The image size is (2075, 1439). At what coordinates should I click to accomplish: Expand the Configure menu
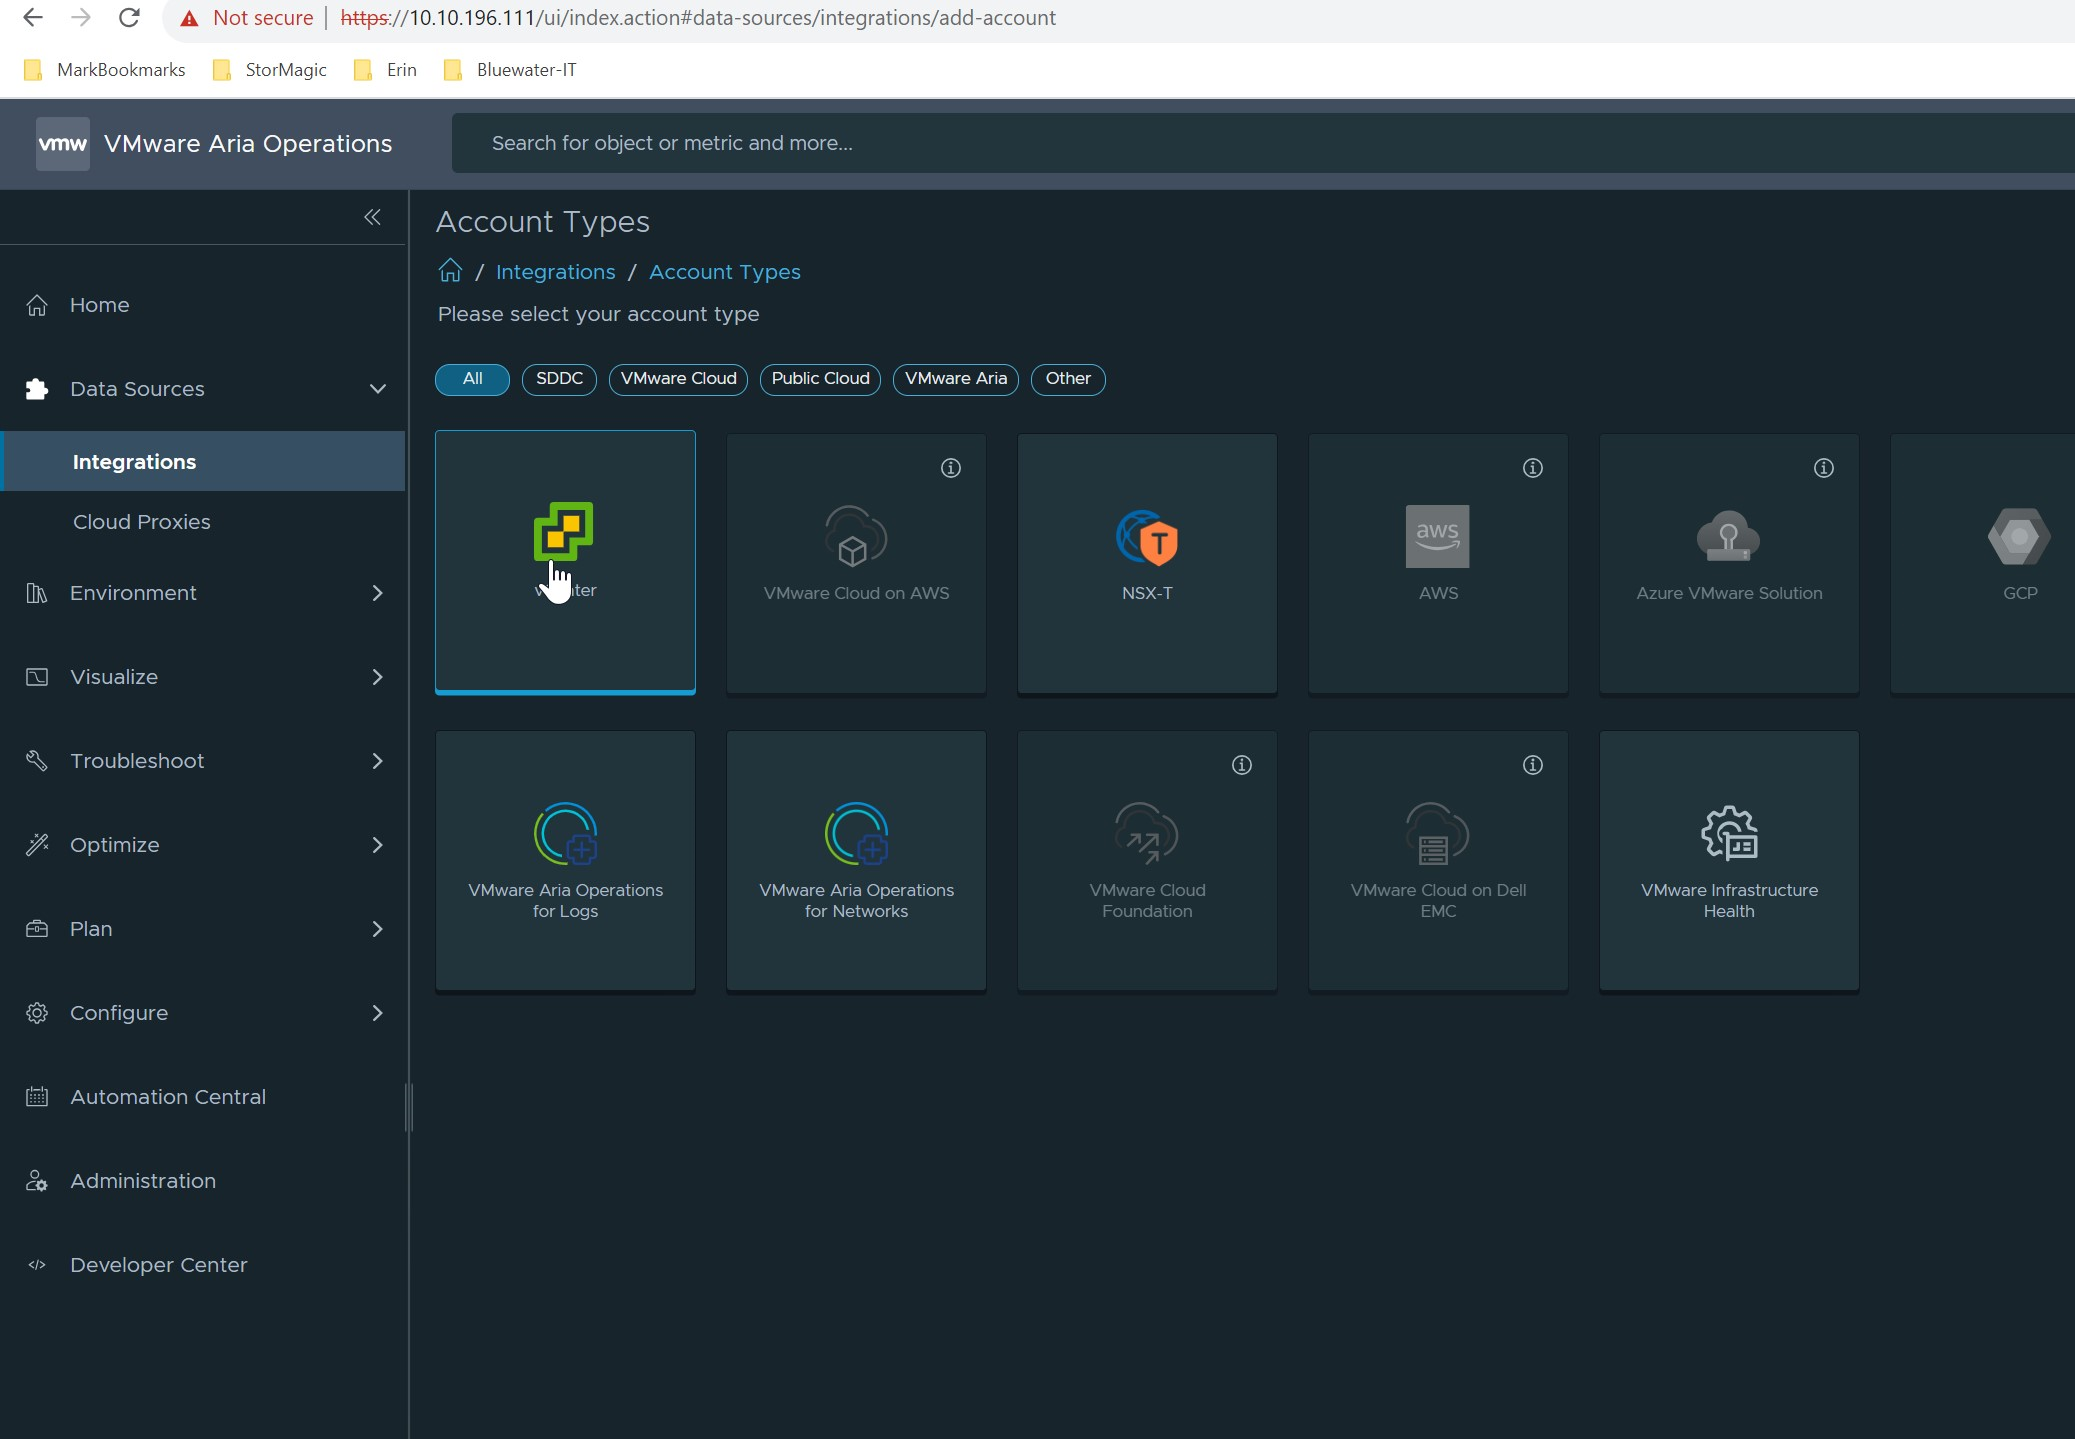[x=377, y=1013]
